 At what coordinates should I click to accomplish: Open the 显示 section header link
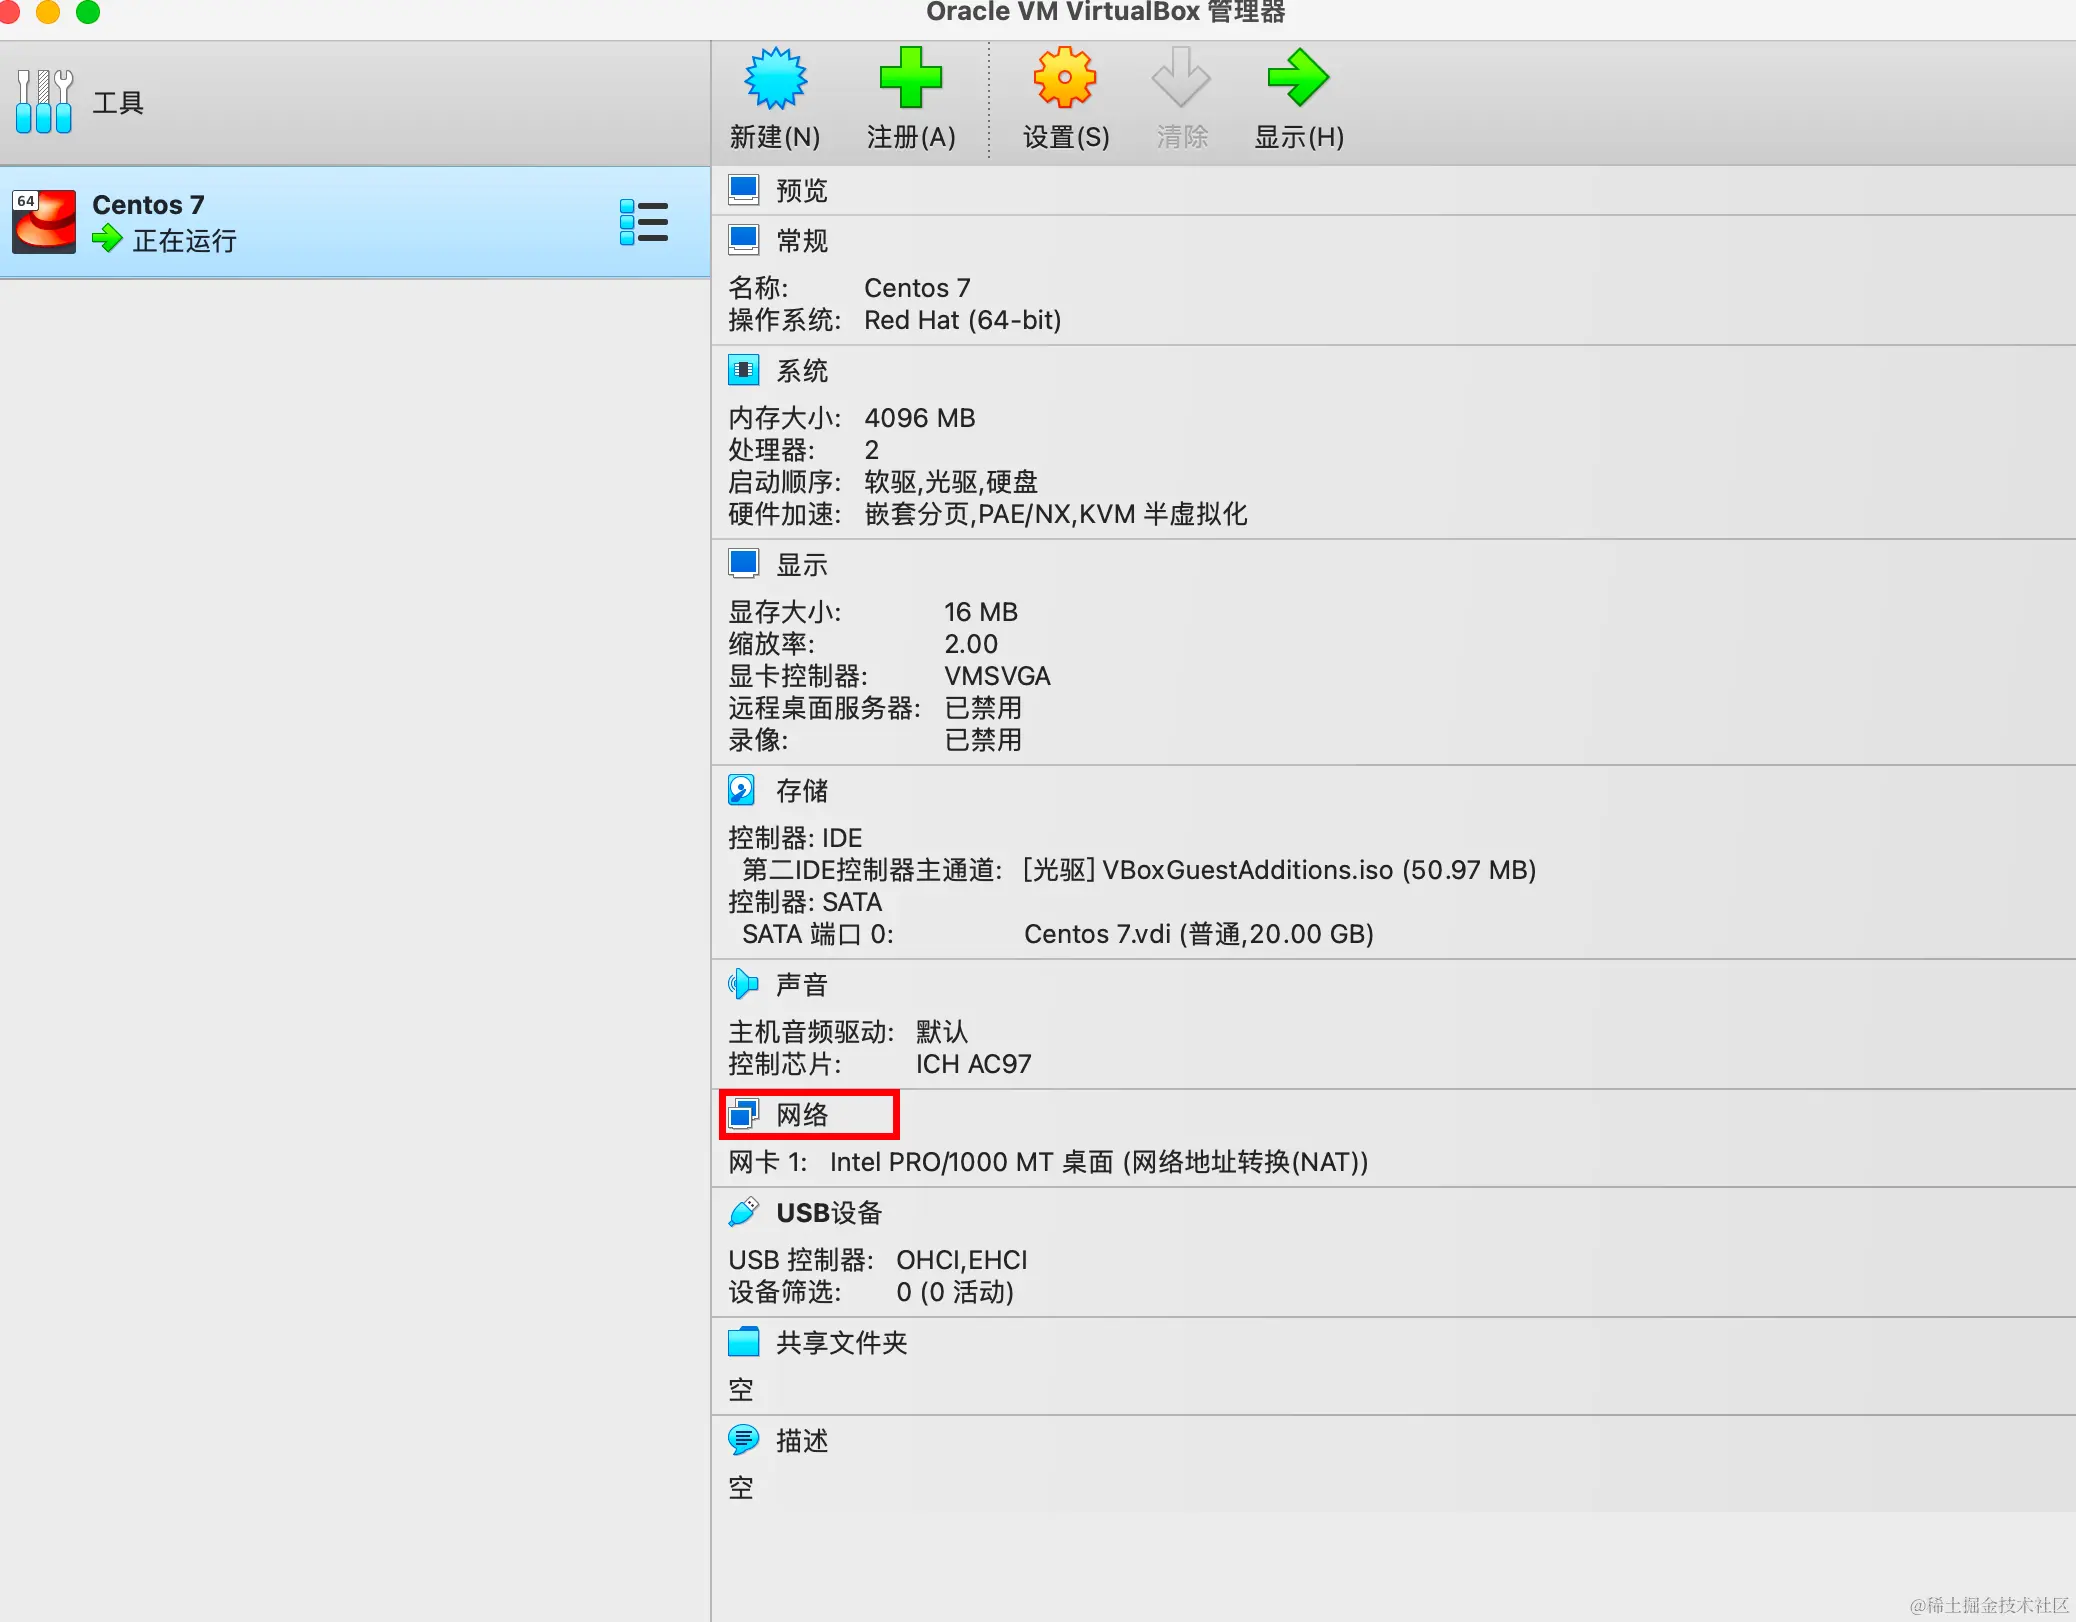click(x=802, y=565)
